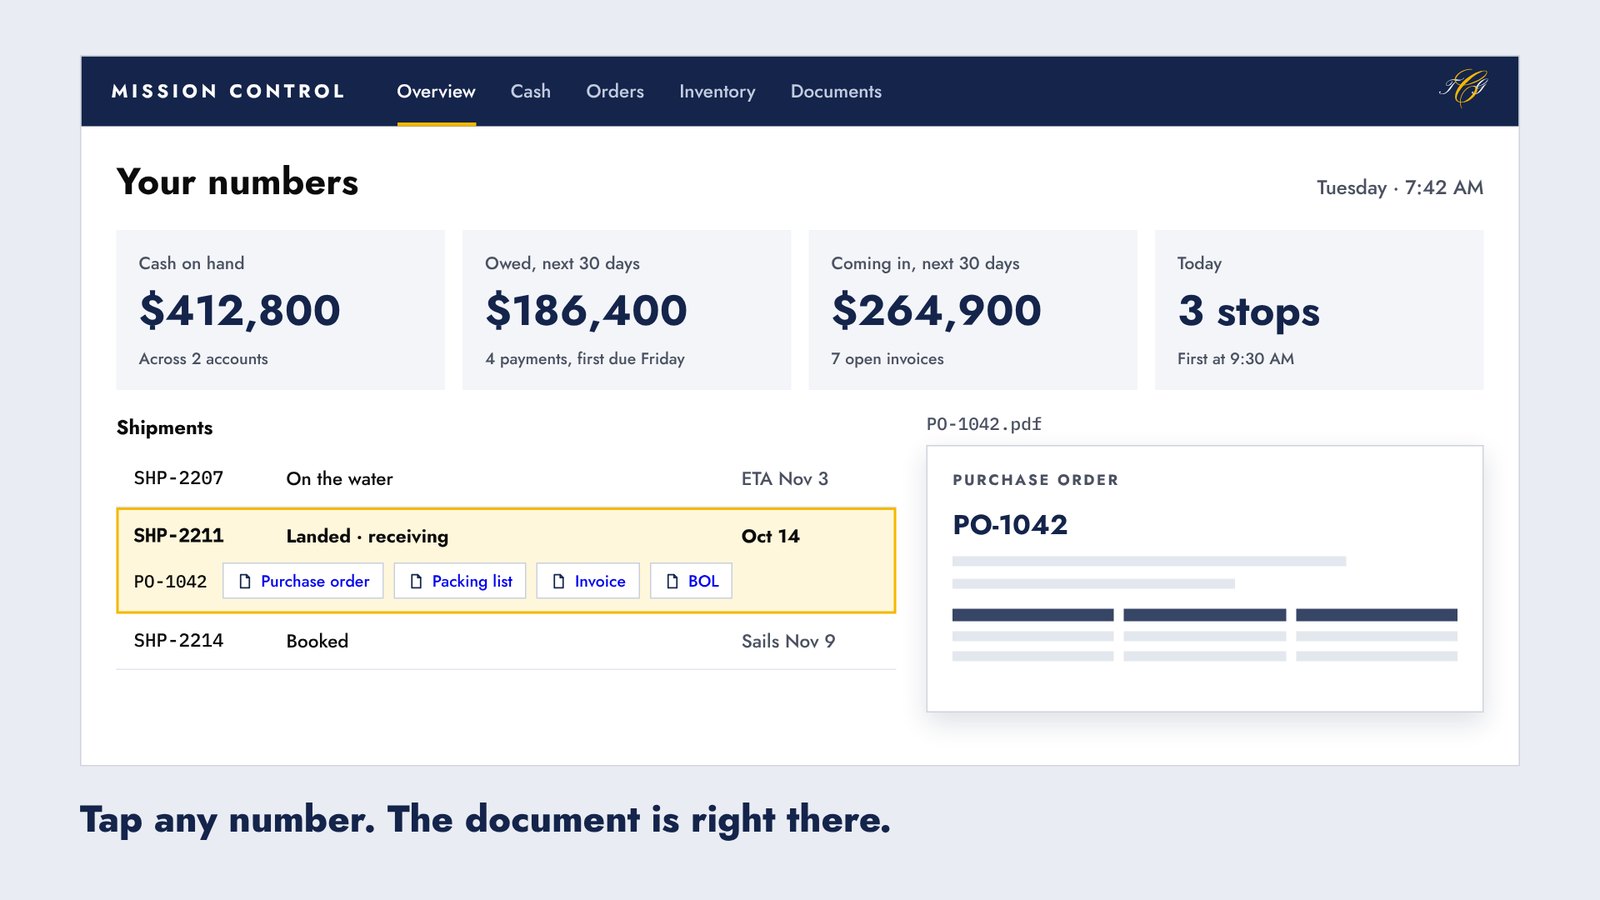
Task: Open the Inventory tab
Action: (717, 91)
